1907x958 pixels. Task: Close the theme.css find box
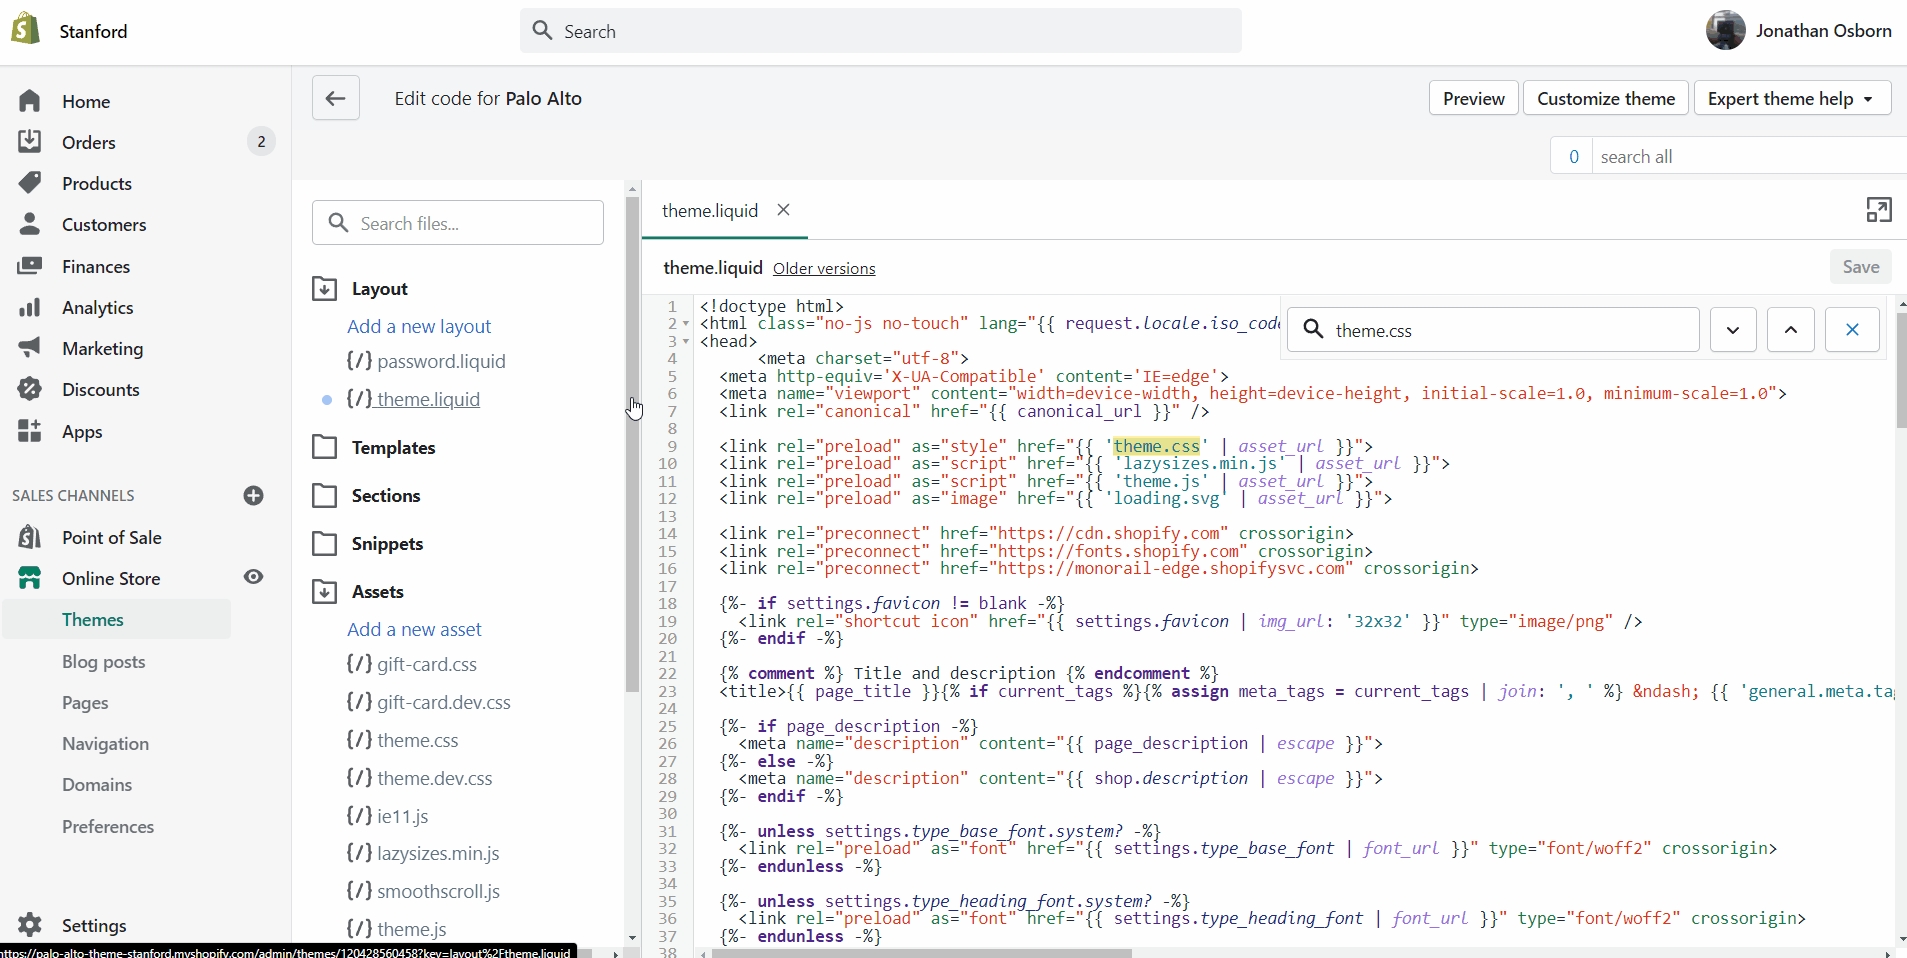coord(1852,330)
